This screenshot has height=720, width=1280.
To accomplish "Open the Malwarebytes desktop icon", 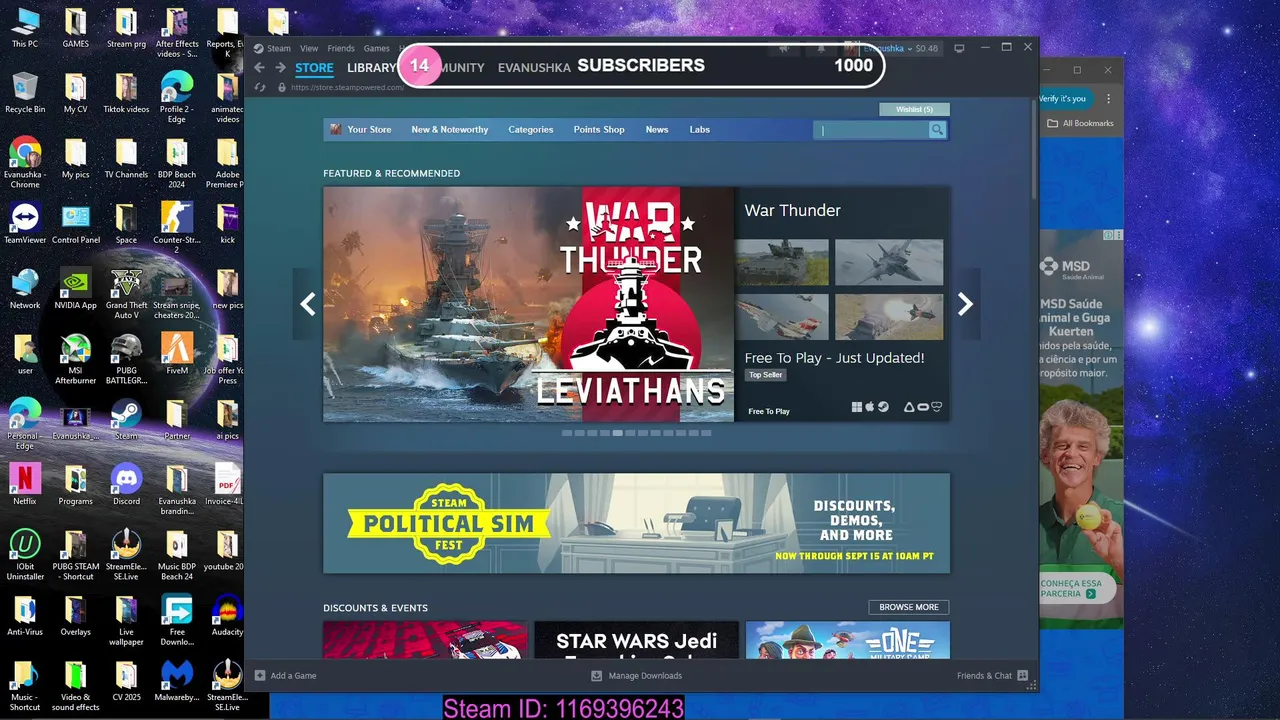I will (177, 679).
